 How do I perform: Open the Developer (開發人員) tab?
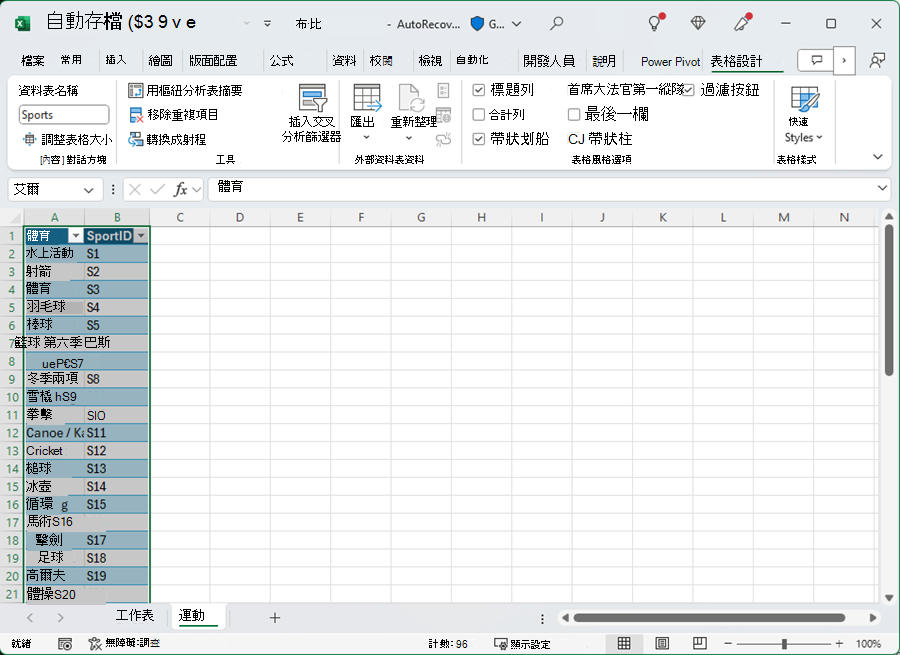click(x=549, y=61)
